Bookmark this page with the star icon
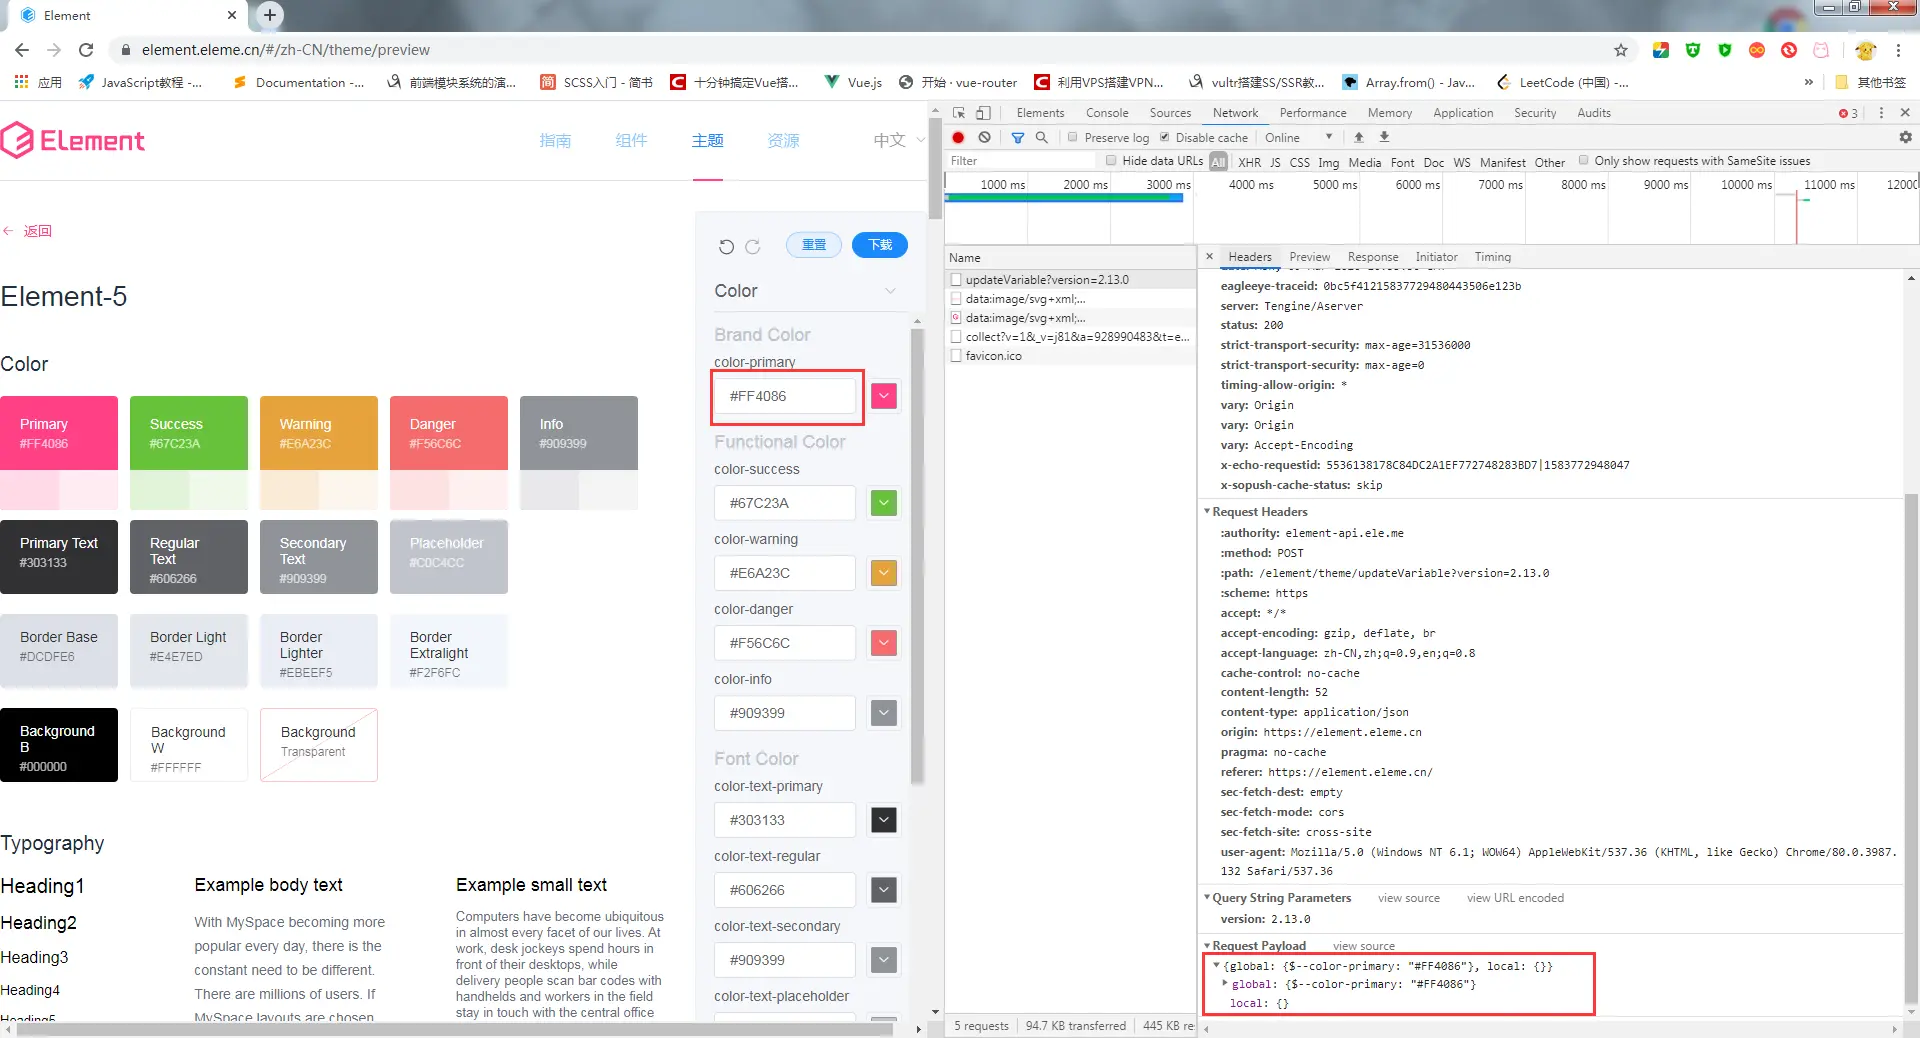The width and height of the screenshot is (1920, 1038). tap(1621, 50)
